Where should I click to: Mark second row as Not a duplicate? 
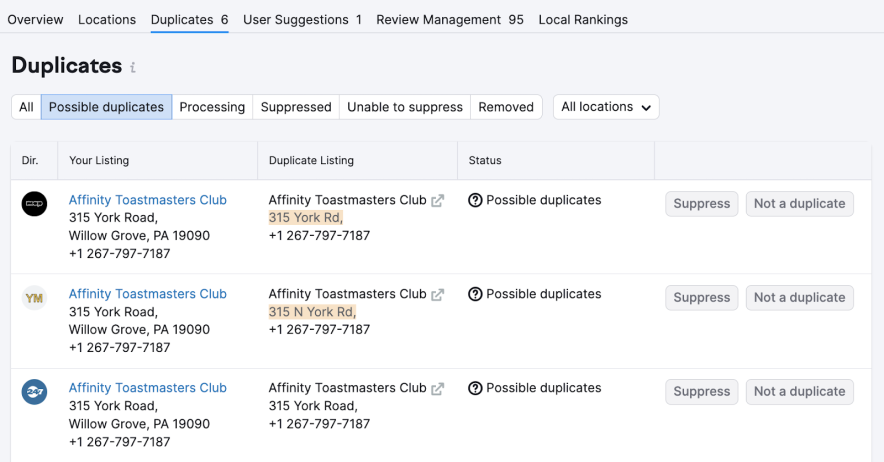(x=799, y=298)
